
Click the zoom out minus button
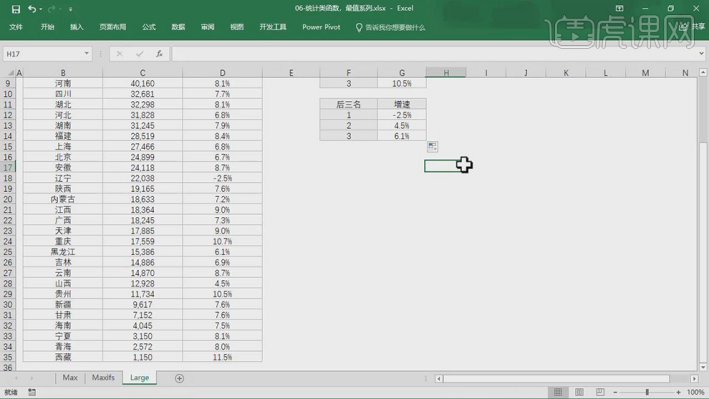point(615,392)
